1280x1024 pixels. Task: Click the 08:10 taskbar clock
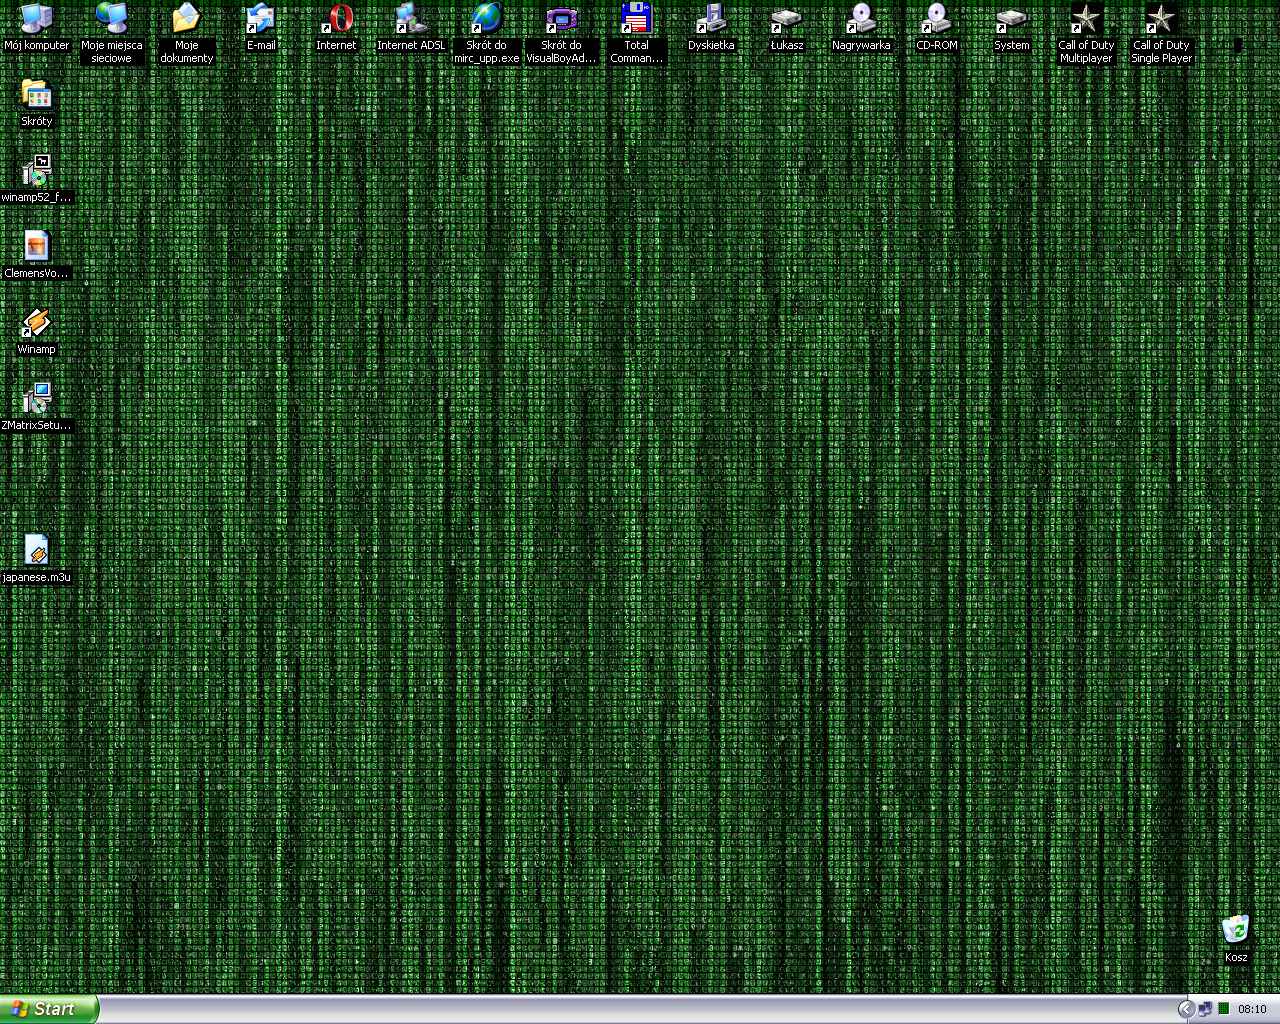(x=1252, y=1009)
